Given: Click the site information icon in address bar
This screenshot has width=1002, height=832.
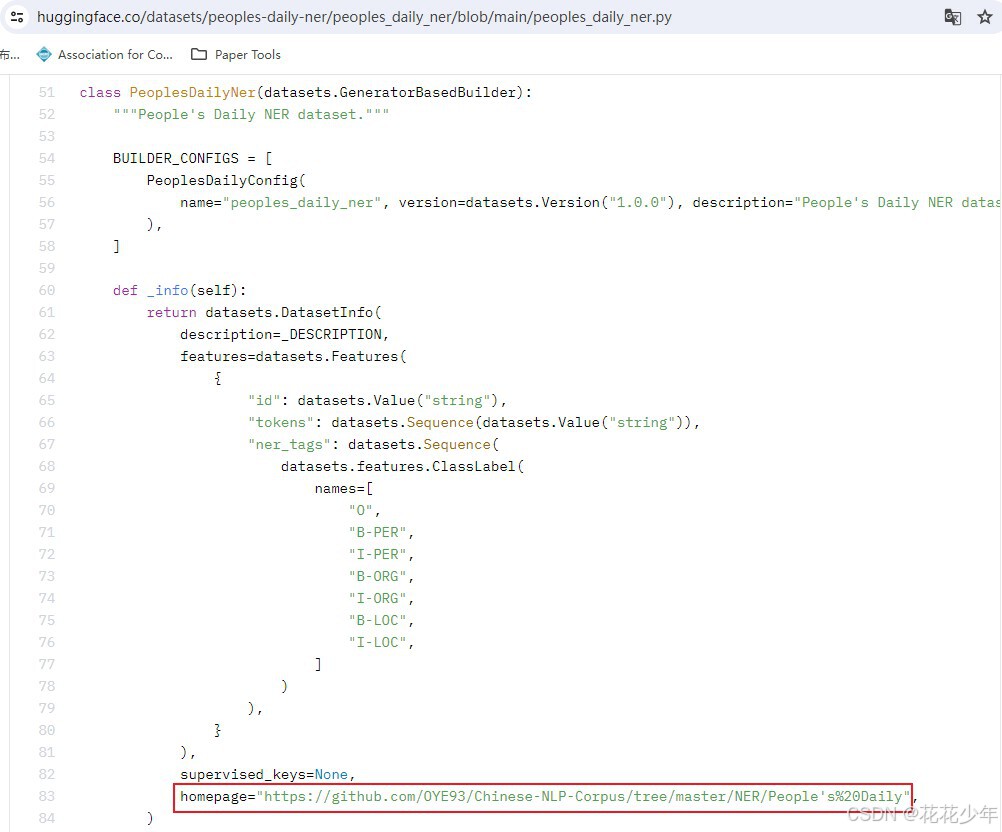Looking at the screenshot, I should point(17,17).
